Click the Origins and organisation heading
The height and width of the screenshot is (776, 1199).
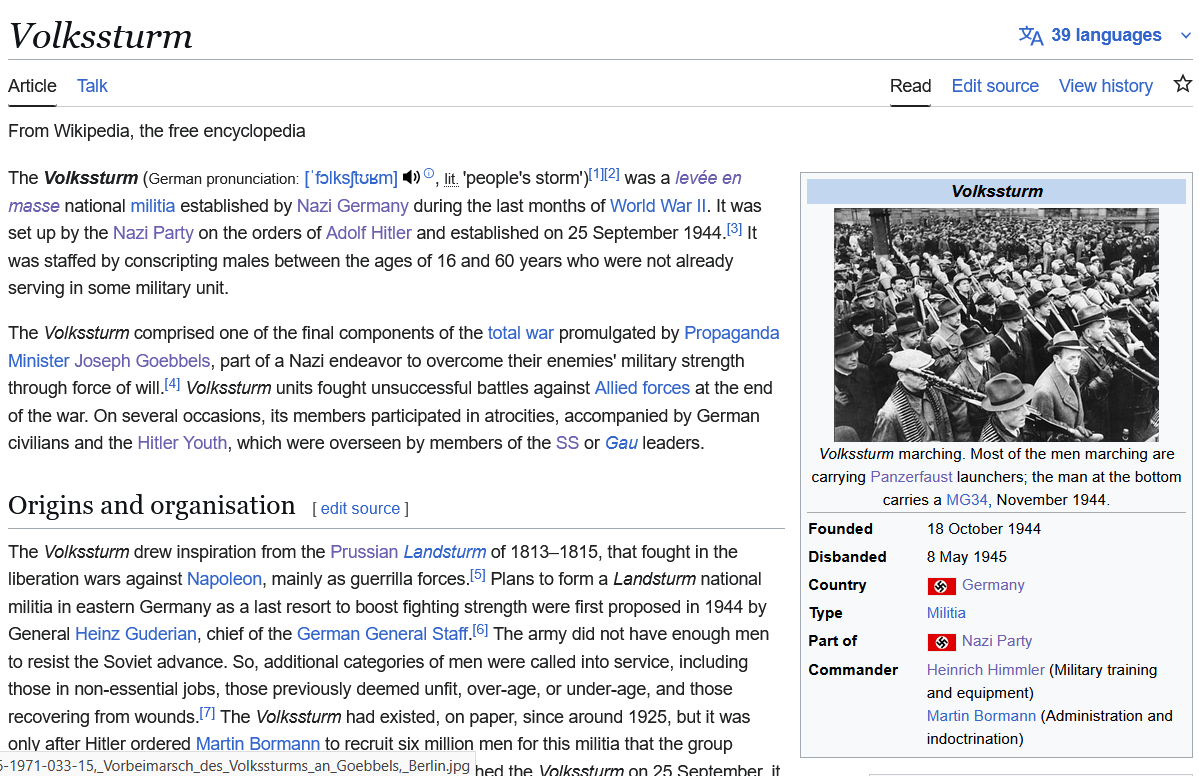point(151,505)
